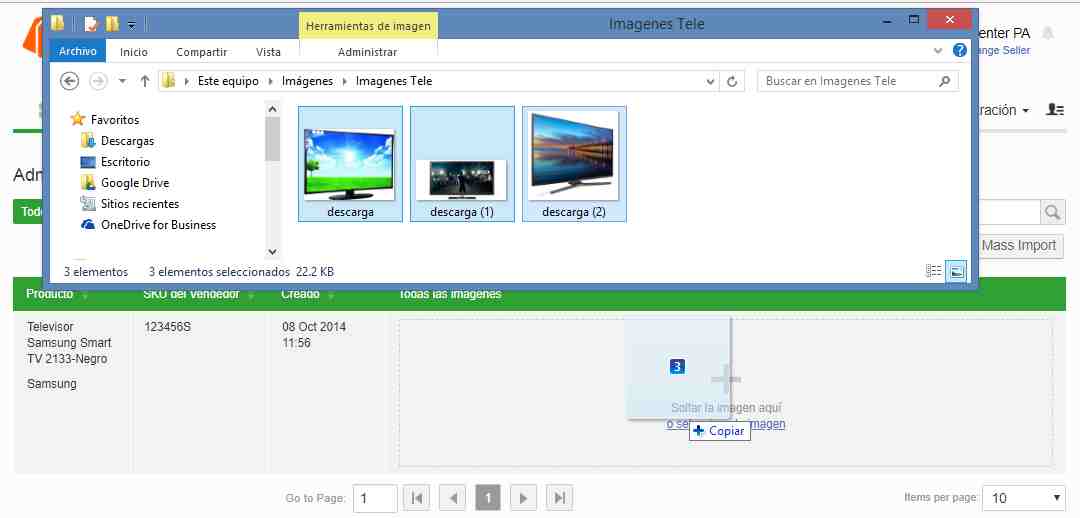Click the back arrow in Explorer navigation
Screen dimensions: 1080x518
click(x=70, y=81)
